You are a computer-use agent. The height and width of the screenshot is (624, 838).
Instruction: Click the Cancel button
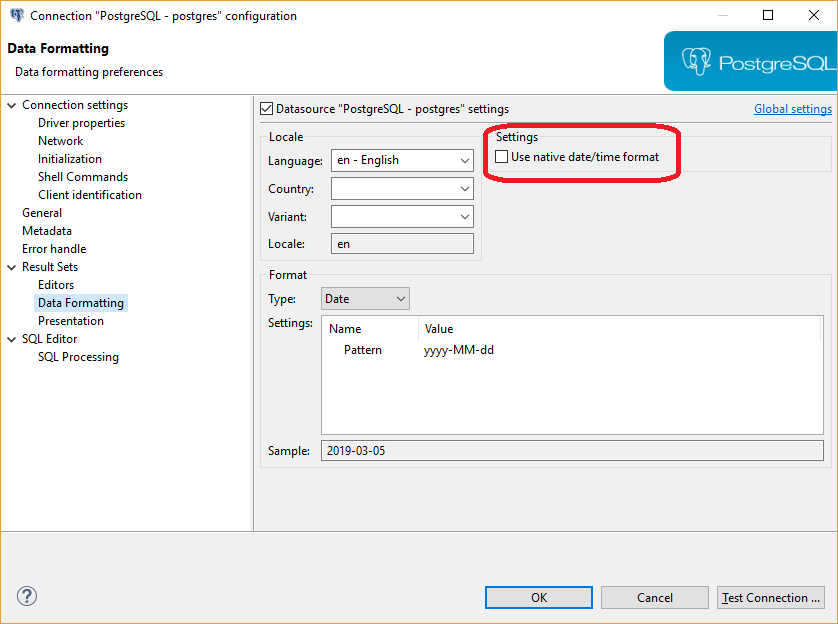pyautogui.click(x=655, y=597)
